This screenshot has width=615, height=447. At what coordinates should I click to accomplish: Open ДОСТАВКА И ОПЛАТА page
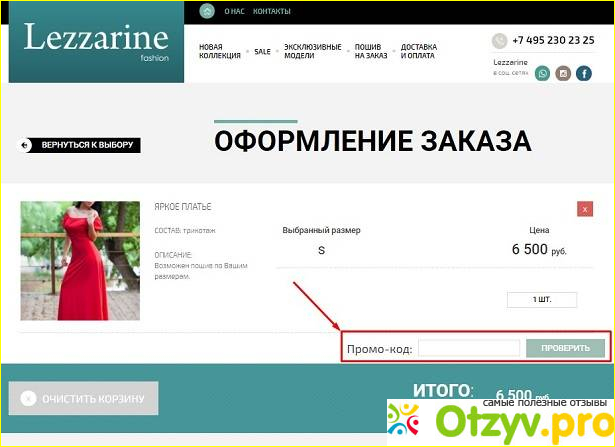pyautogui.click(x=419, y=51)
